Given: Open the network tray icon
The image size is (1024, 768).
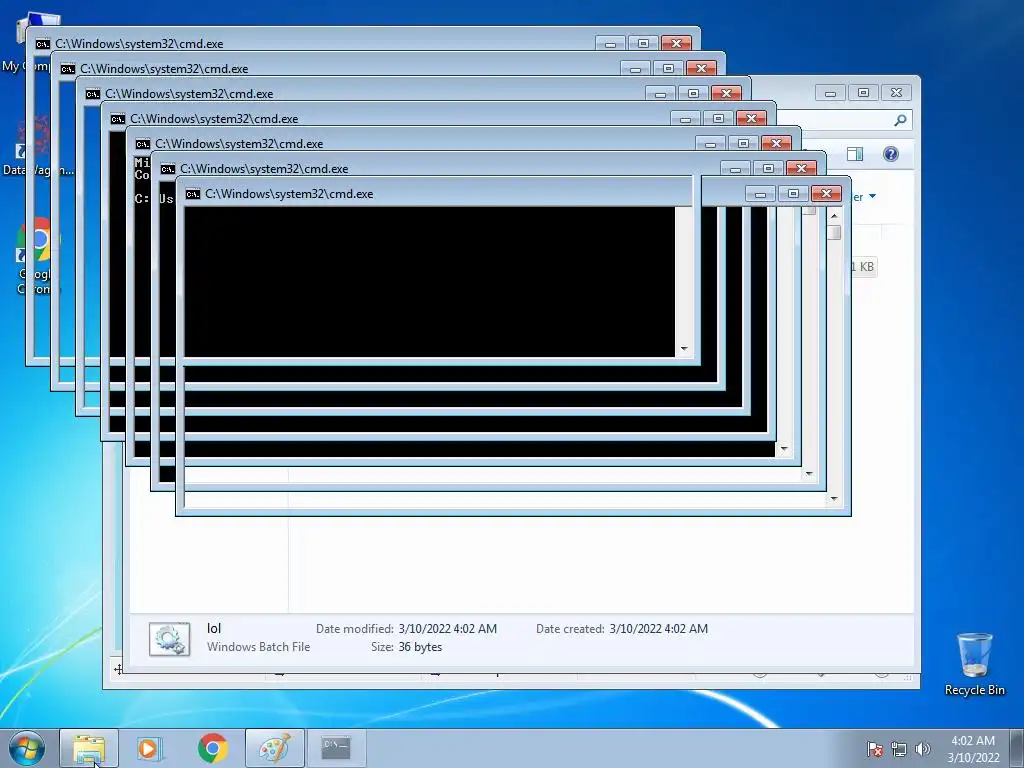Looking at the screenshot, I should point(899,748).
